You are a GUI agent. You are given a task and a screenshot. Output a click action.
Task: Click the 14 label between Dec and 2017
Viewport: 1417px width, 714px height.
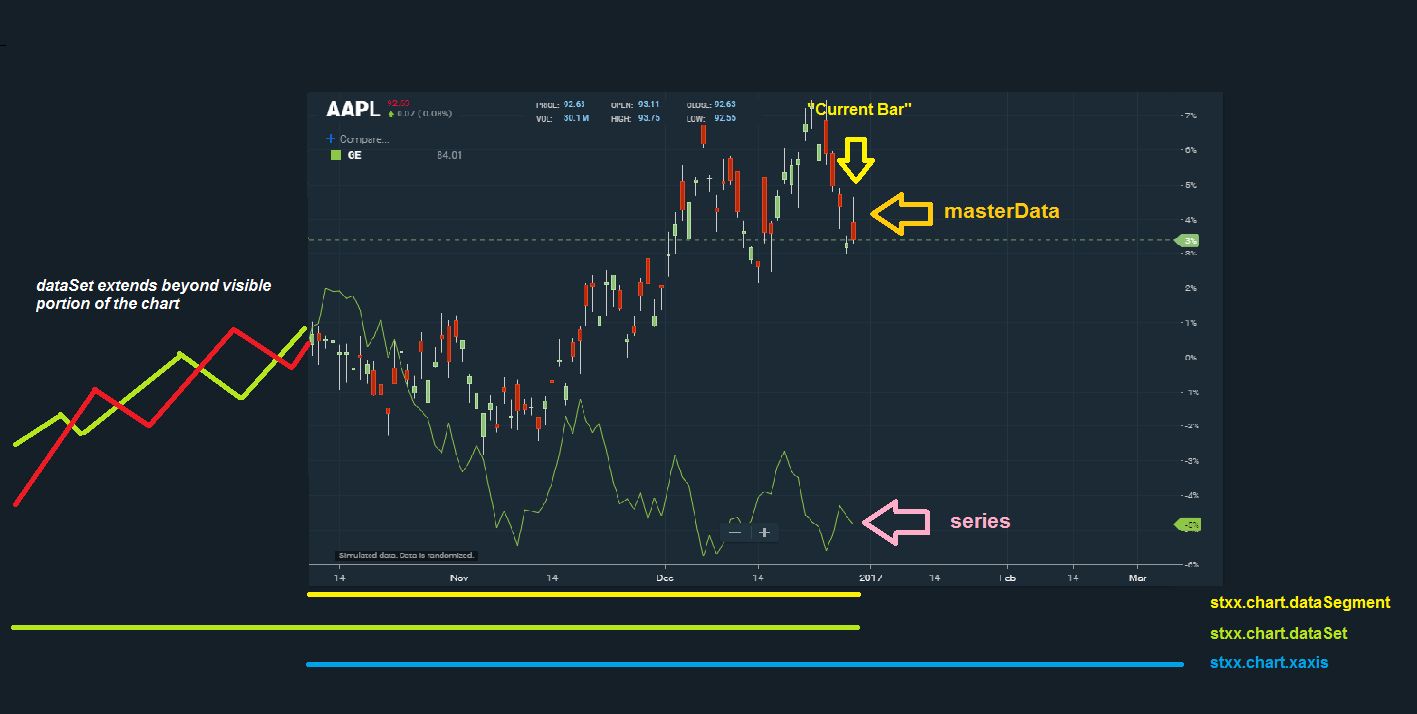(x=758, y=577)
